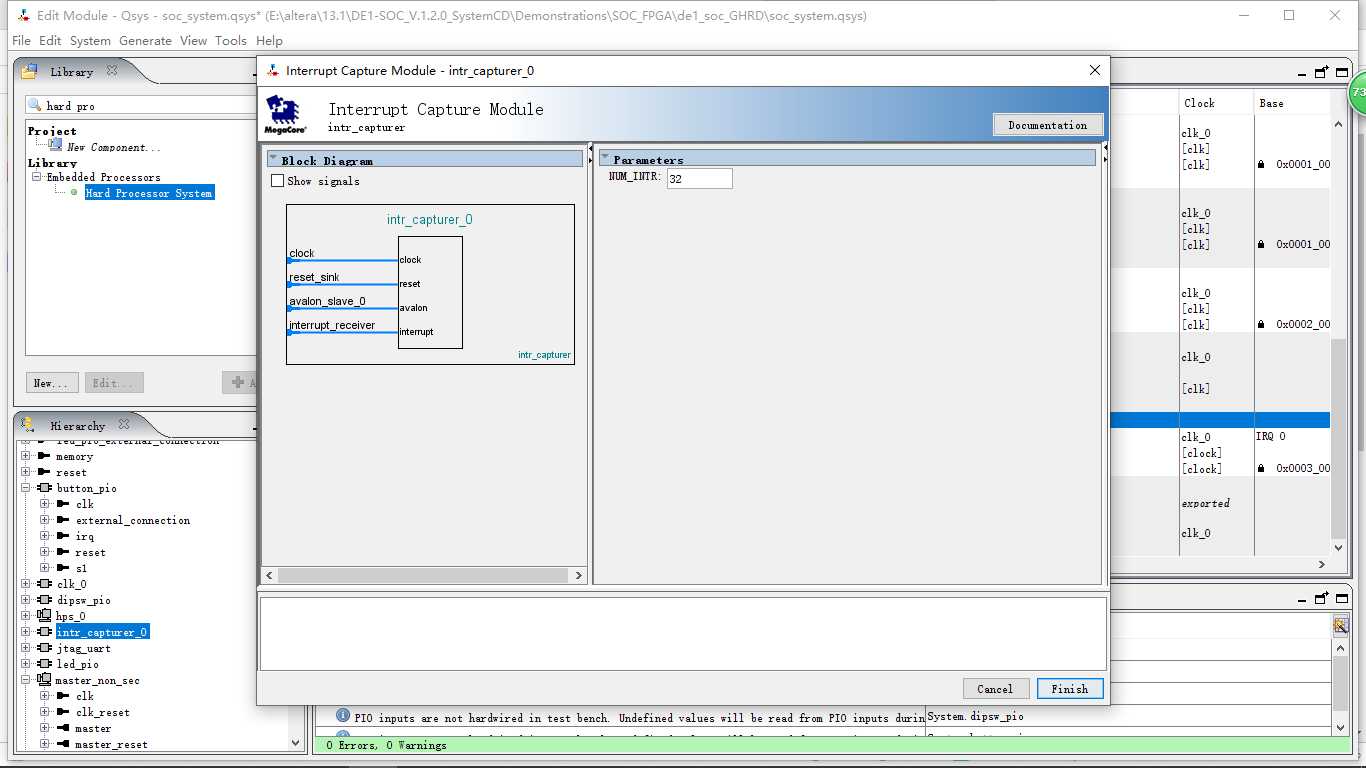Click the Cancel button in dialog

(x=995, y=689)
